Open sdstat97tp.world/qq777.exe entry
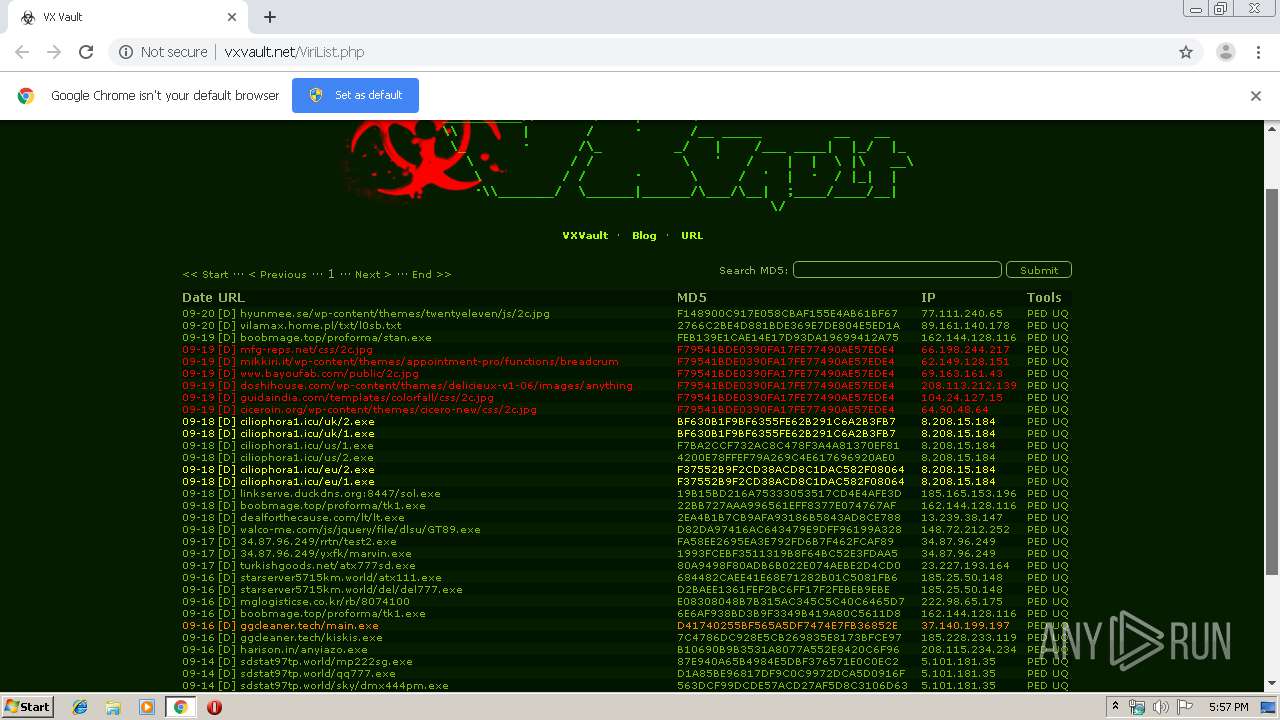Viewport: 1280px width, 720px height. pyautogui.click(x=318, y=674)
